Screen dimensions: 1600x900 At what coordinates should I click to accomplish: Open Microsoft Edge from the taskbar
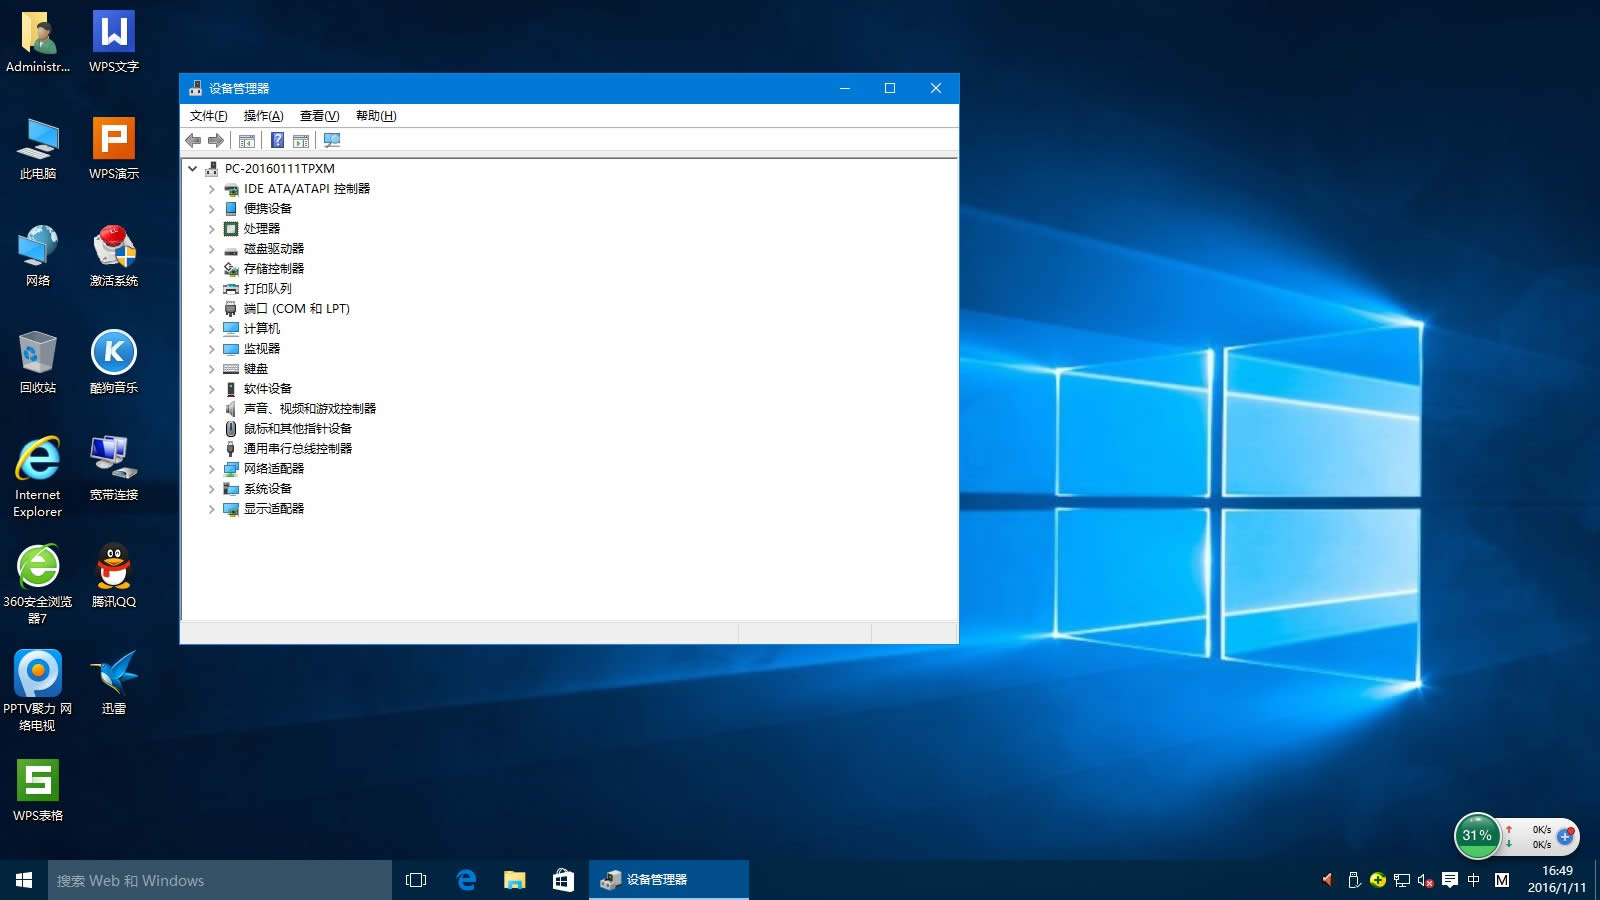pos(466,880)
